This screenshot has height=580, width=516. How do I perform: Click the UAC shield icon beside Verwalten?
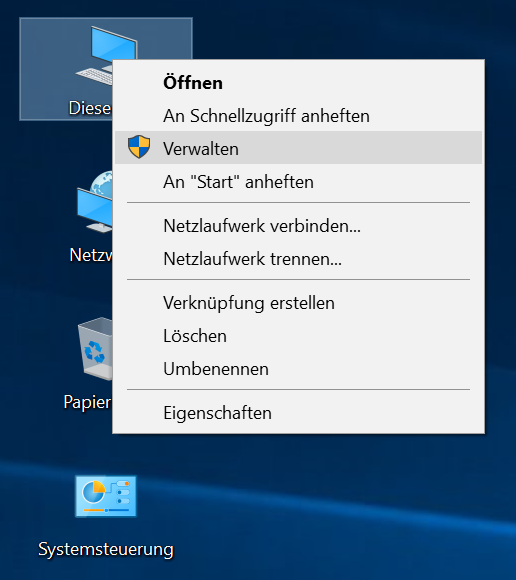click(139, 147)
